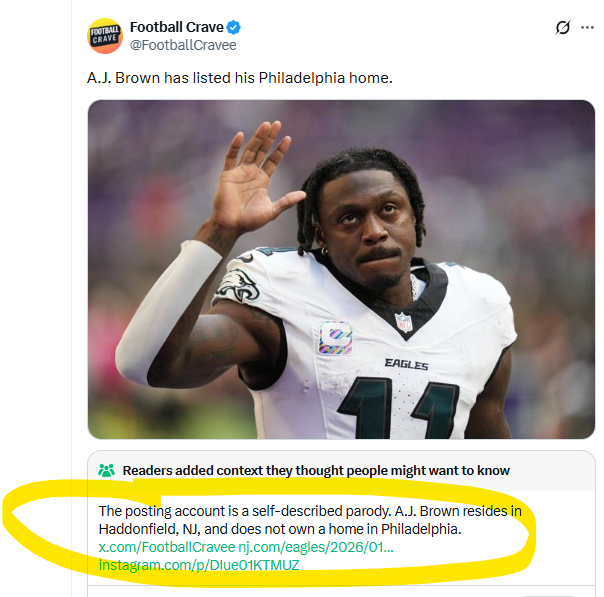Open the @FootballCravee handle link
The width and height of the screenshot is (604, 597).
tap(183, 45)
